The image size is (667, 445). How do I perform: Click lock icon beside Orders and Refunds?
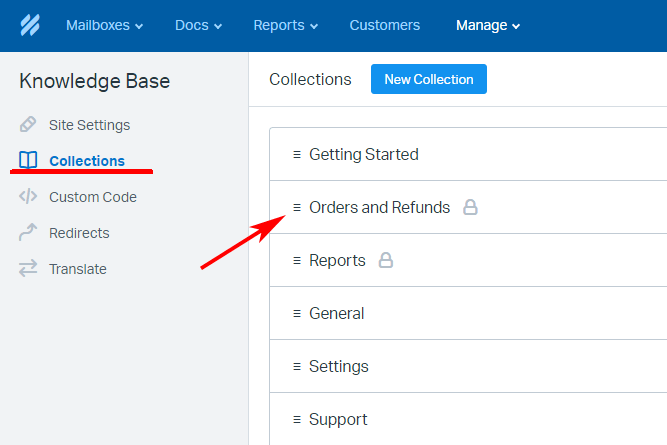pos(470,208)
